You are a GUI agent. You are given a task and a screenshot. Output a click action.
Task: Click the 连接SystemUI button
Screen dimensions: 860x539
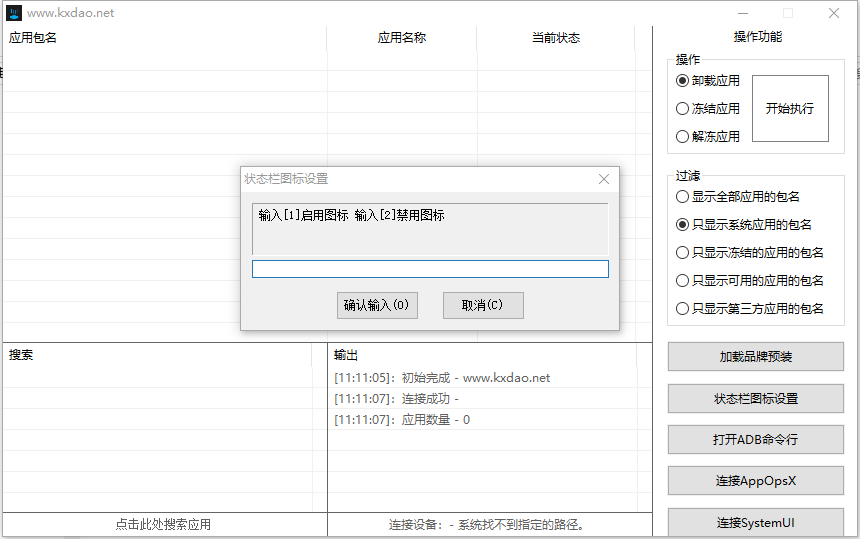[756, 522]
